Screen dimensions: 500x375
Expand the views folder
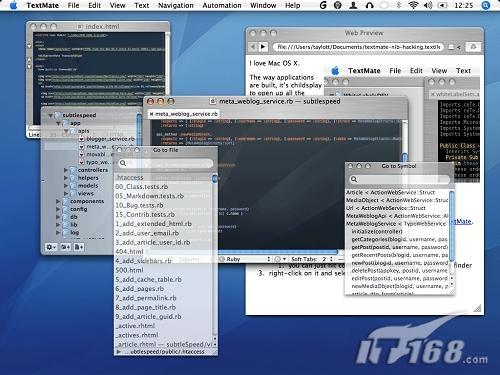(66, 194)
